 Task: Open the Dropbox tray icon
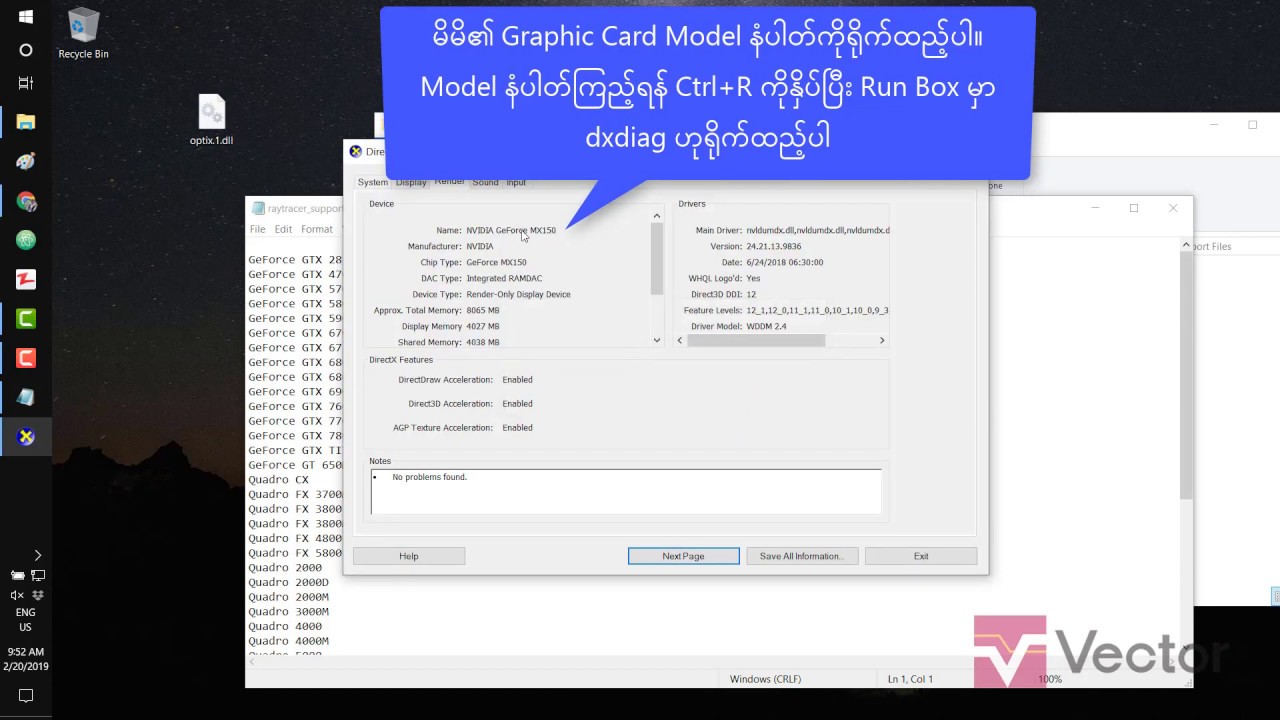click(x=38, y=595)
